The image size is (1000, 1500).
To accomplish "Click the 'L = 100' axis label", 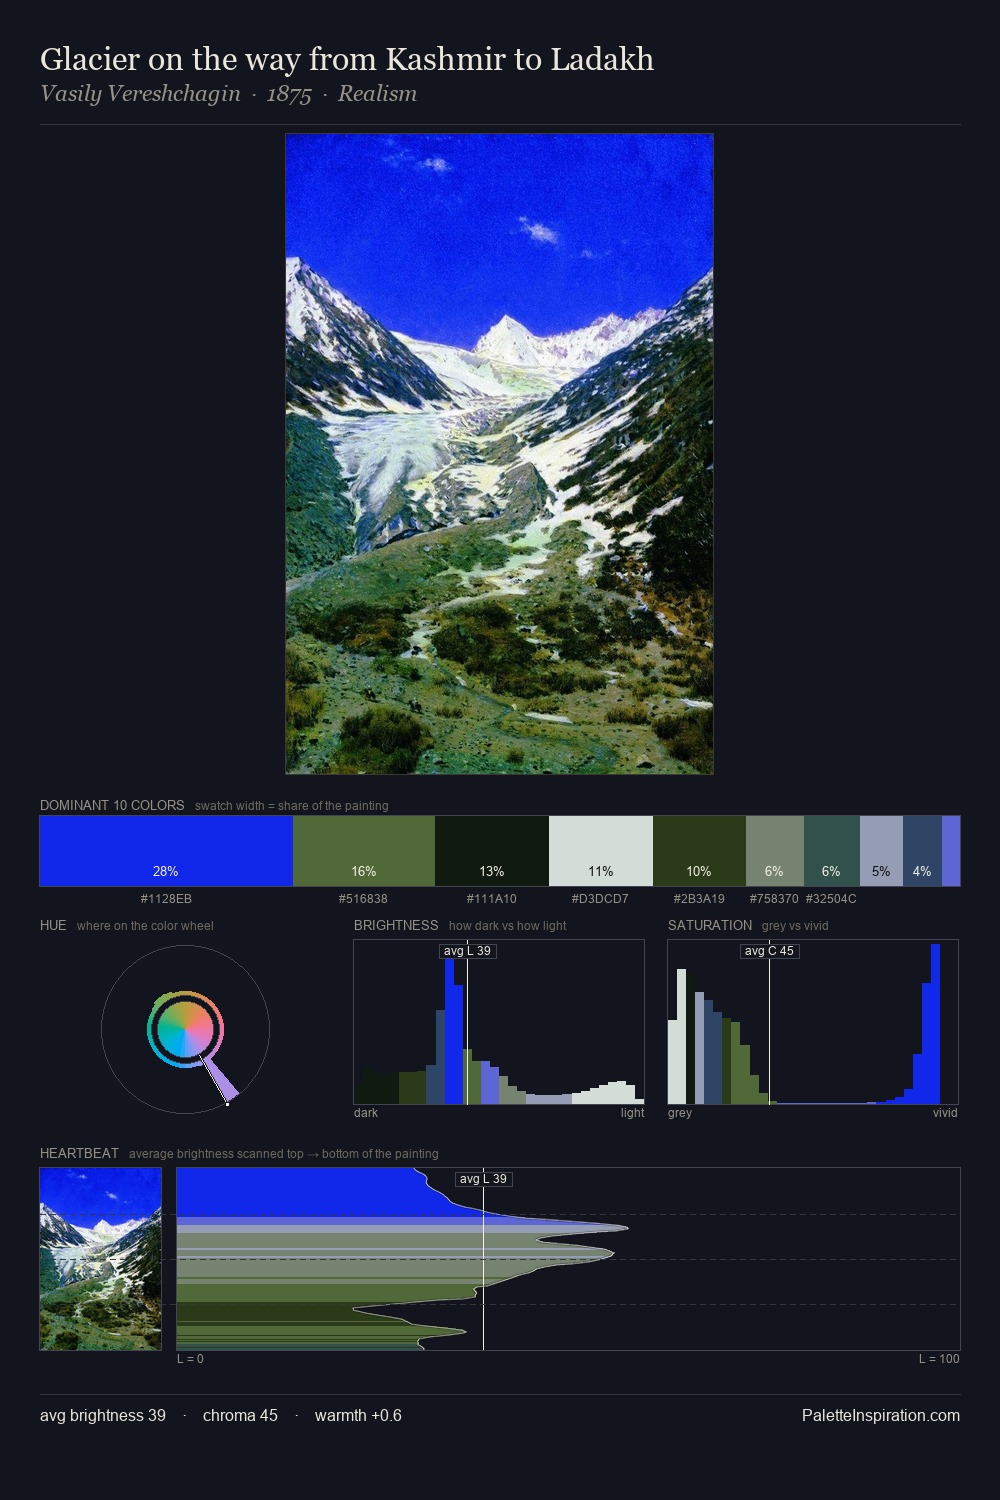I will [x=939, y=1359].
